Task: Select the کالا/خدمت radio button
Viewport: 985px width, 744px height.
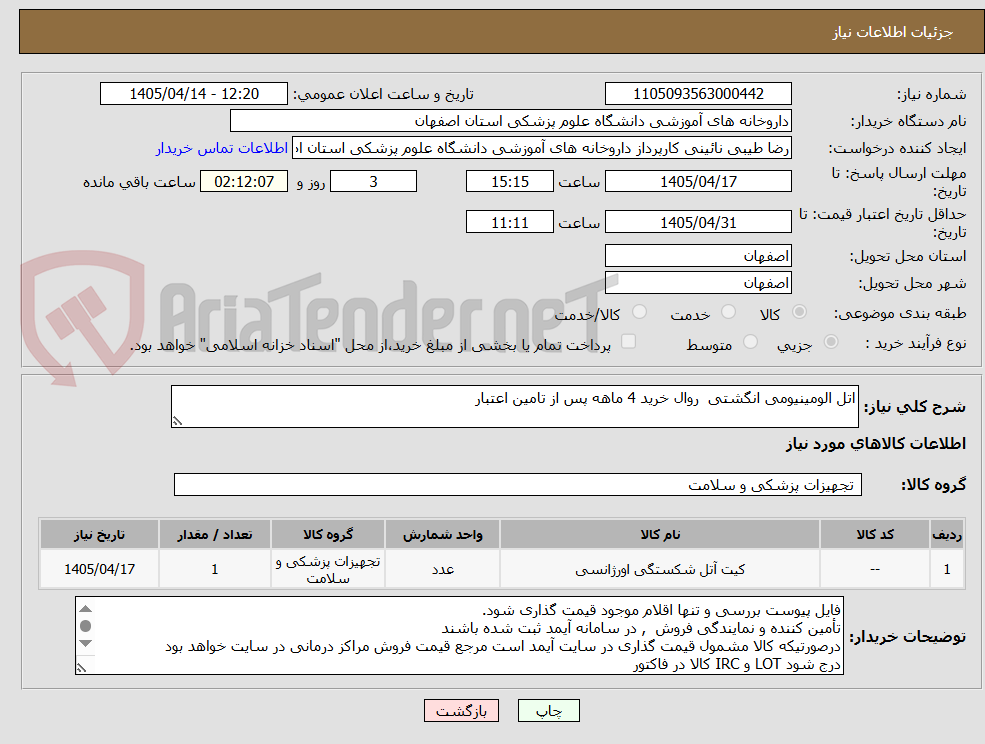Action: [x=639, y=312]
